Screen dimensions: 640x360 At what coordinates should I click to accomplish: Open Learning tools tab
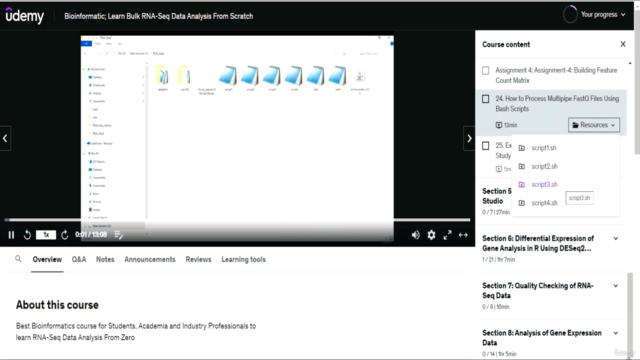pyautogui.click(x=243, y=259)
